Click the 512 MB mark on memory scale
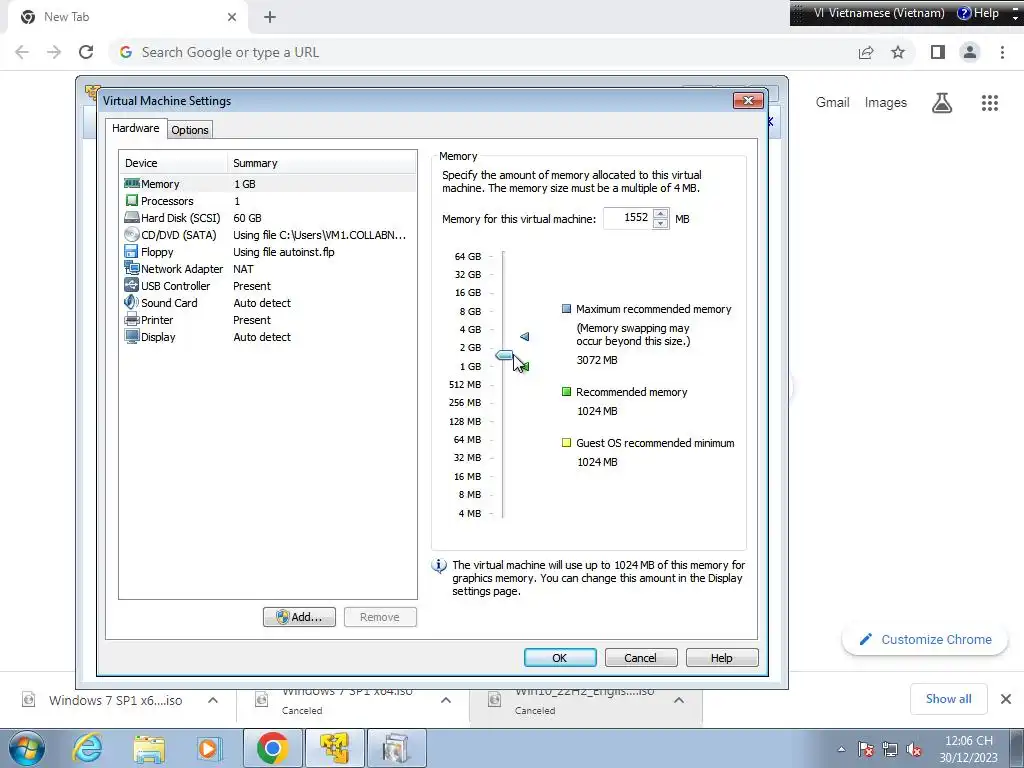This screenshot has height=768, width=1024. (x=464, y=385)
